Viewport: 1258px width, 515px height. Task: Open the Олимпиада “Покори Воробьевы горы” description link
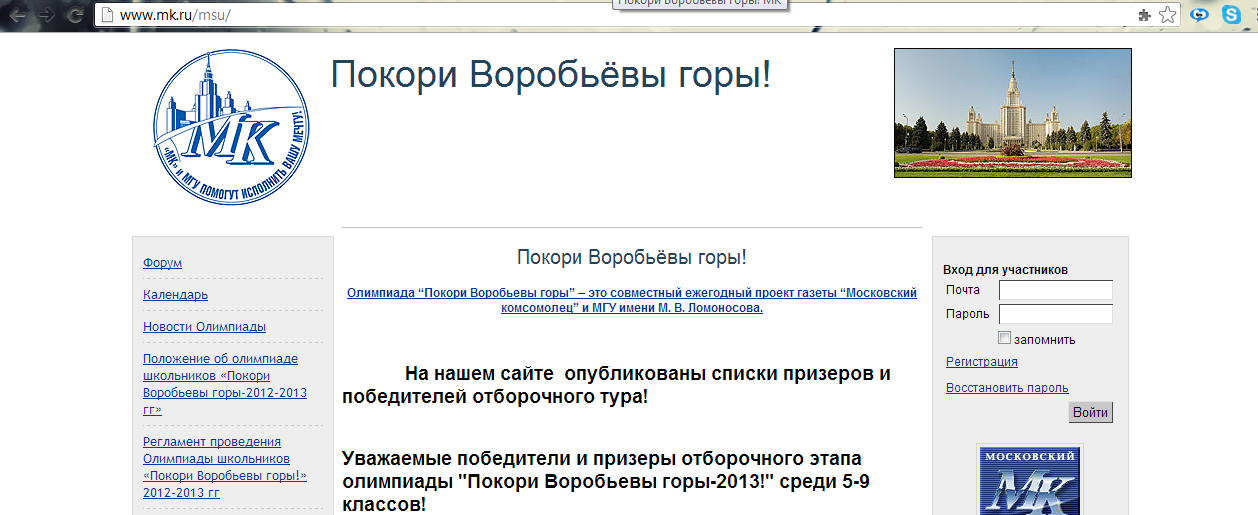coord(632,300)
